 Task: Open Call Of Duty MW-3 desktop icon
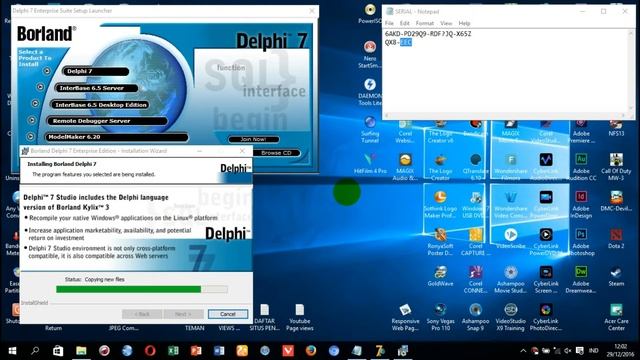616,167
